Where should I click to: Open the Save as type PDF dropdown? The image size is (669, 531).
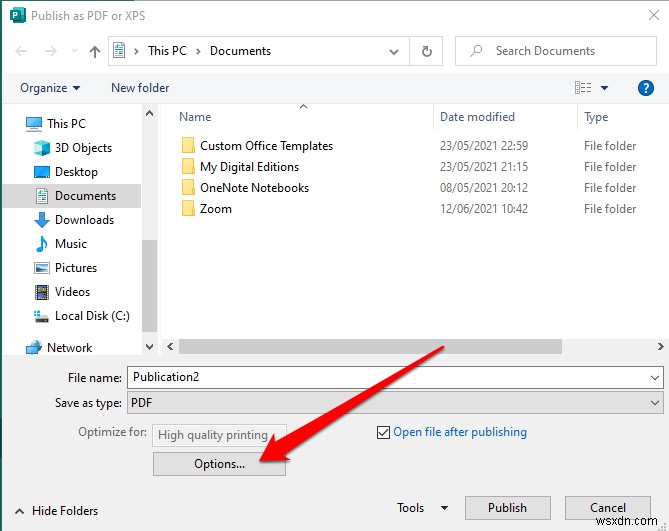(x=395, y=403)
